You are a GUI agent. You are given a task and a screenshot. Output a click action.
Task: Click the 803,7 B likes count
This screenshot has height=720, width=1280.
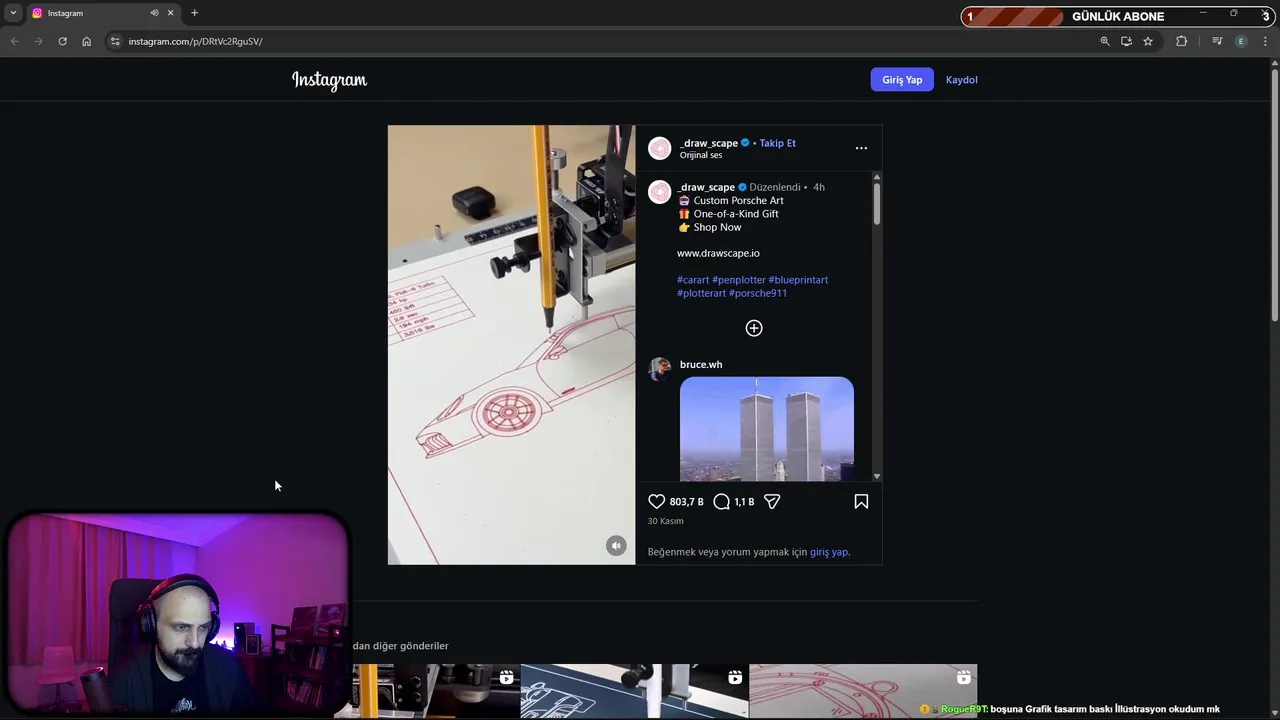pos(686,502)
